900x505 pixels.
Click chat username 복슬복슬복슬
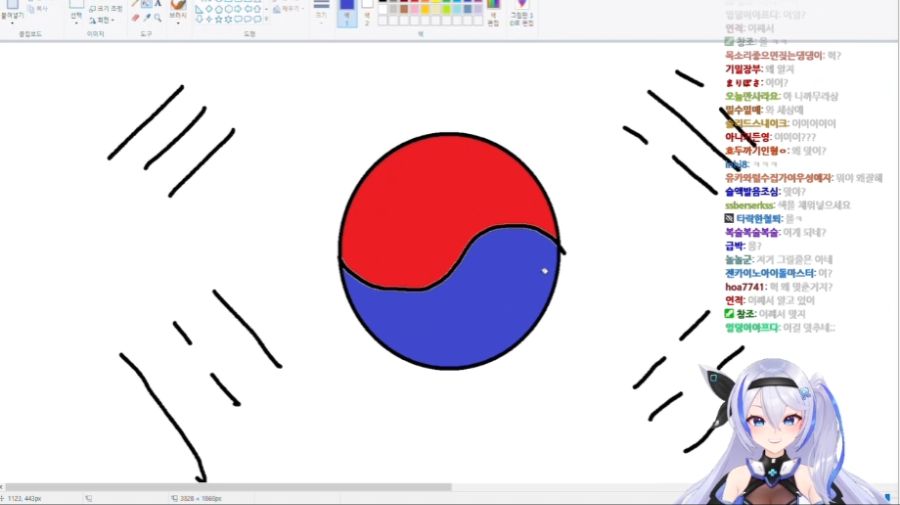pos(752,232)
